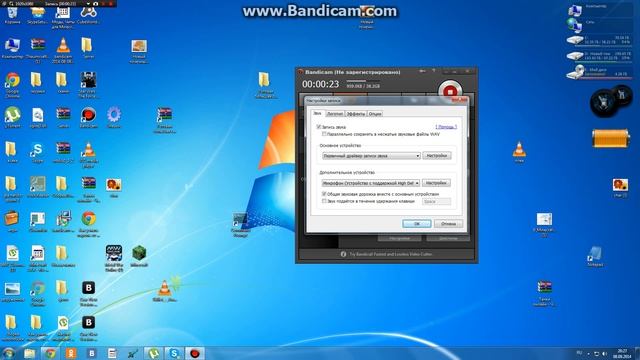
Task: Stop recording with Bandicam's red record button
Action: [450, 91]
